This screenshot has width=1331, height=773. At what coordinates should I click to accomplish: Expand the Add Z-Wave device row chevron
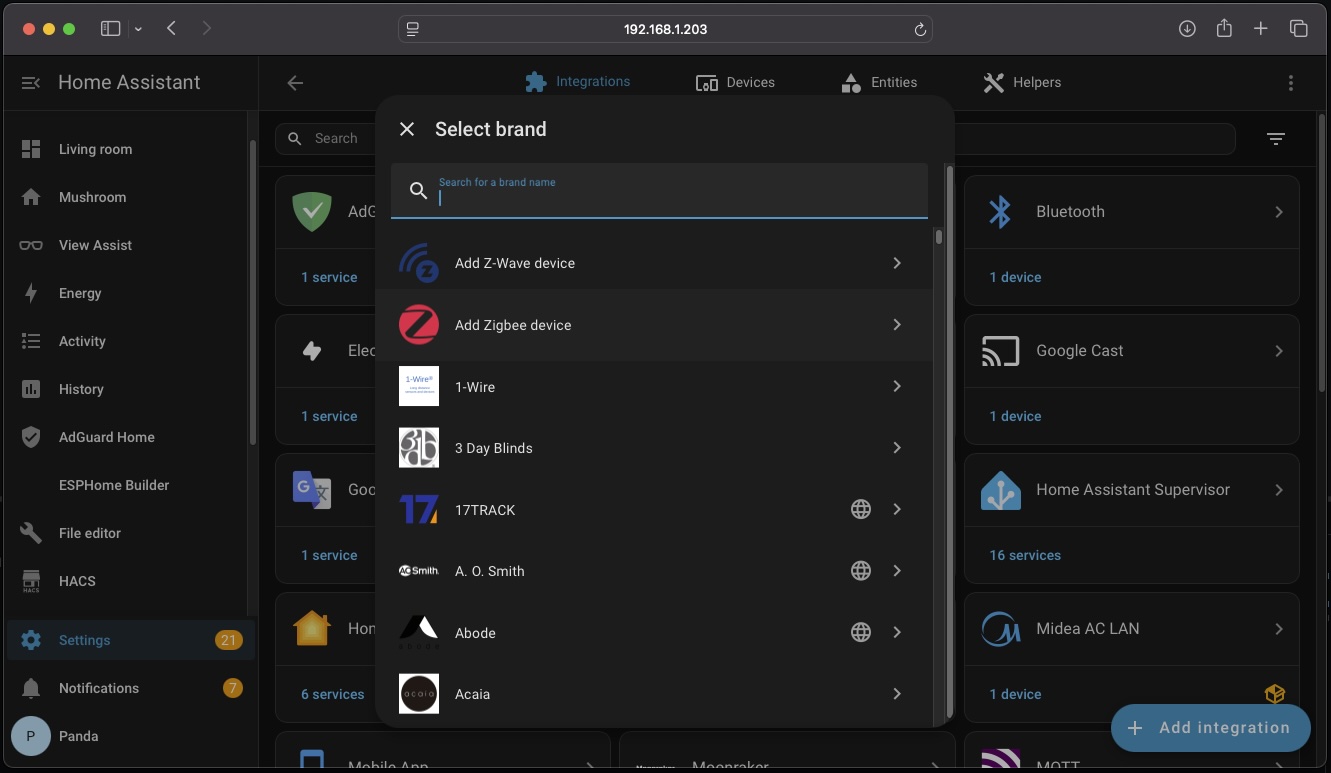tap(897, 263)
